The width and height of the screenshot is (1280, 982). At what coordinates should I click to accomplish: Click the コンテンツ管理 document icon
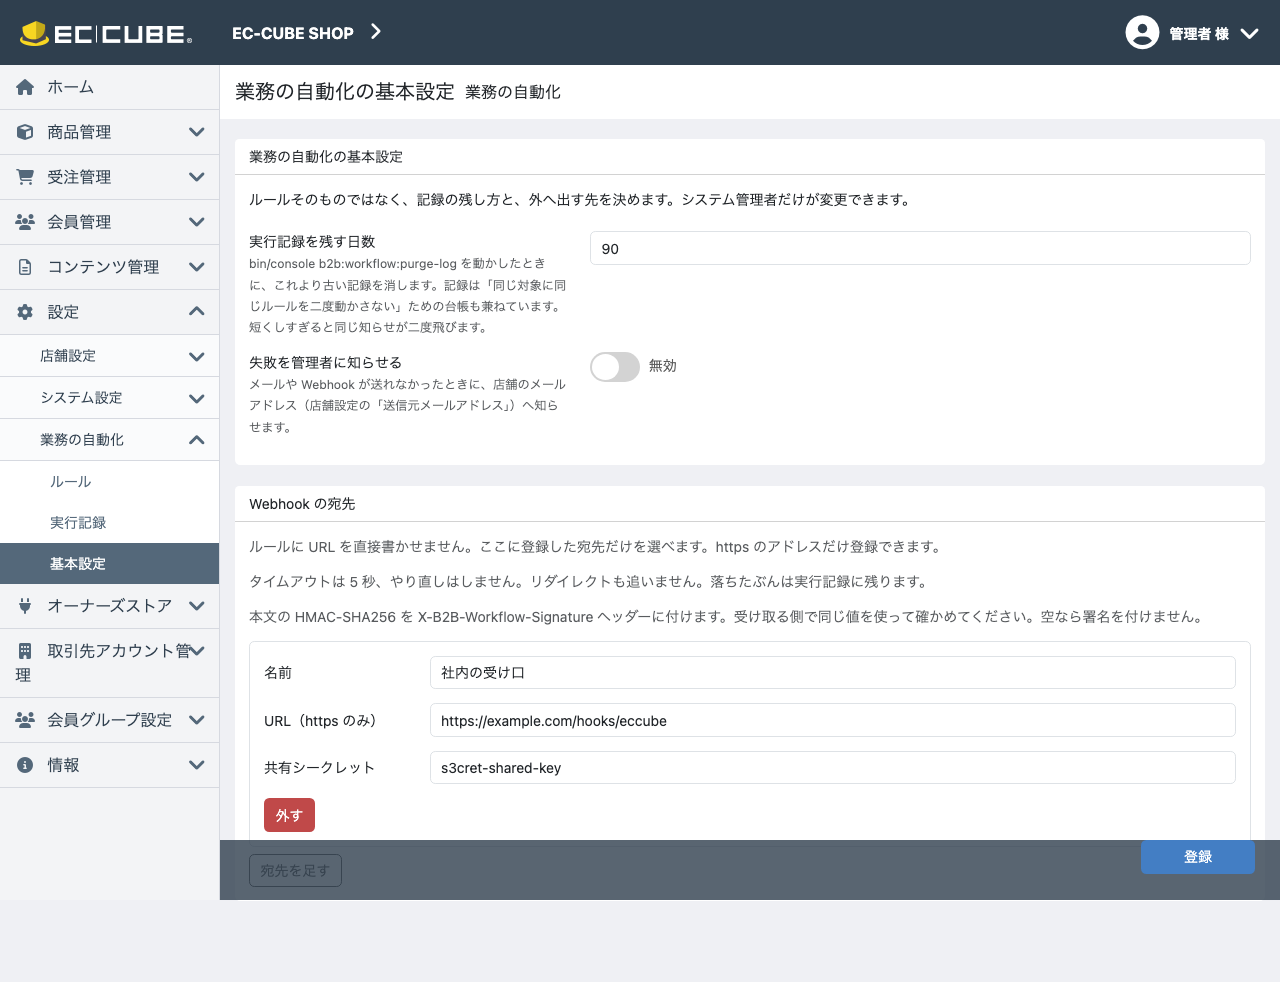click(x=25, y=267)
